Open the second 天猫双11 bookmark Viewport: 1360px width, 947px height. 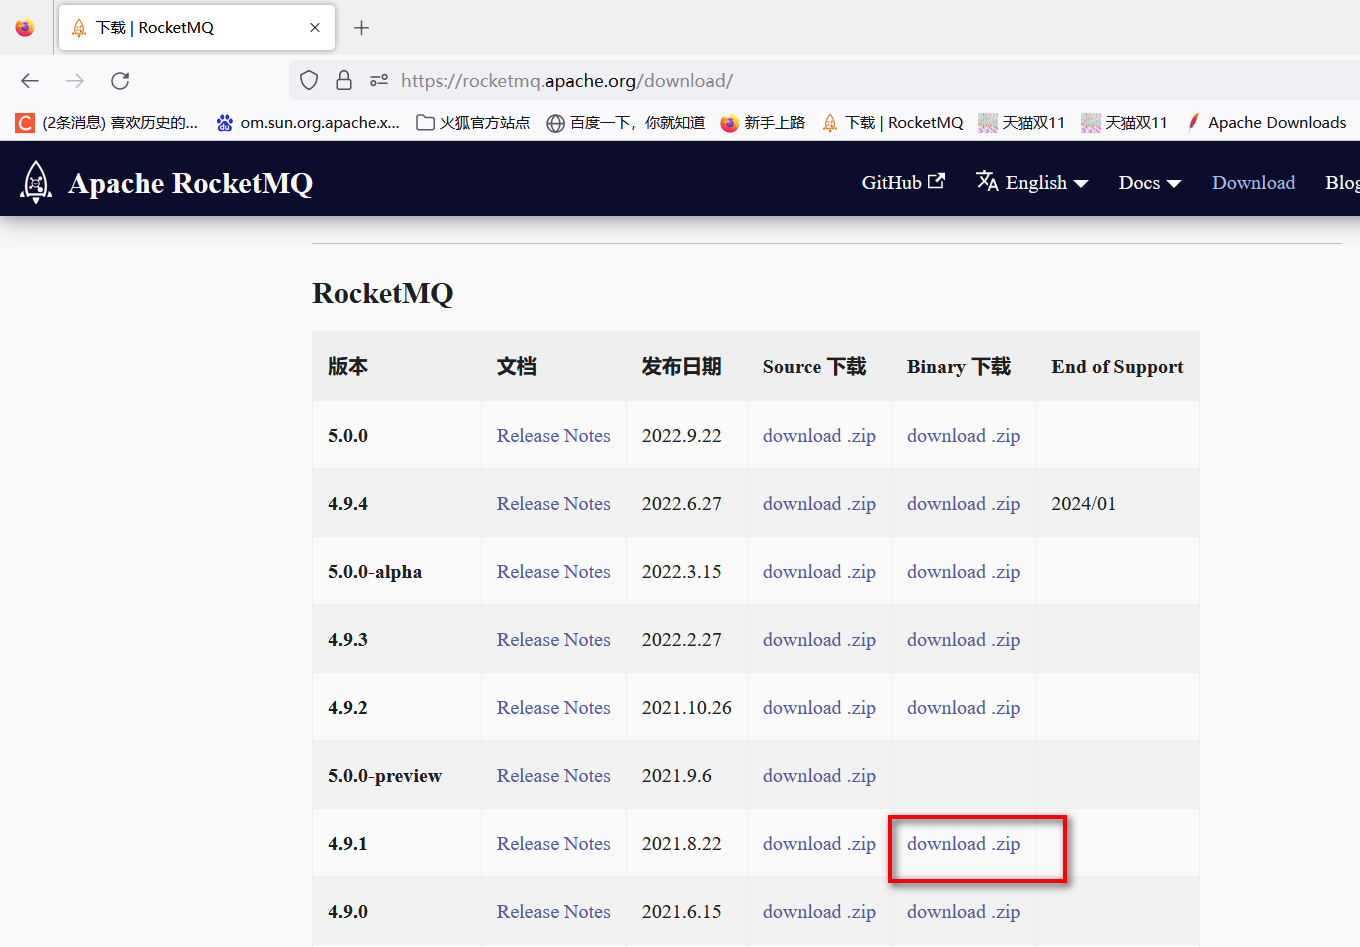pyautogui.click(x=1124, y=123)
